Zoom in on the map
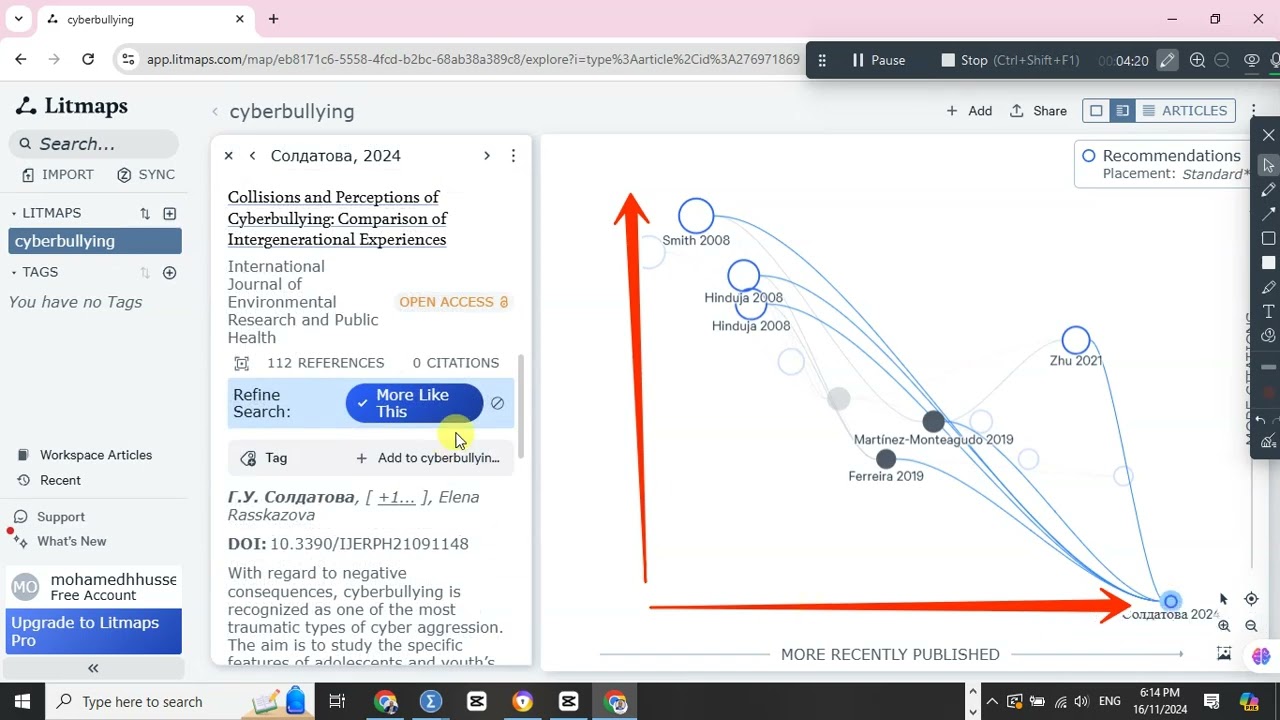 [1224, 626]
